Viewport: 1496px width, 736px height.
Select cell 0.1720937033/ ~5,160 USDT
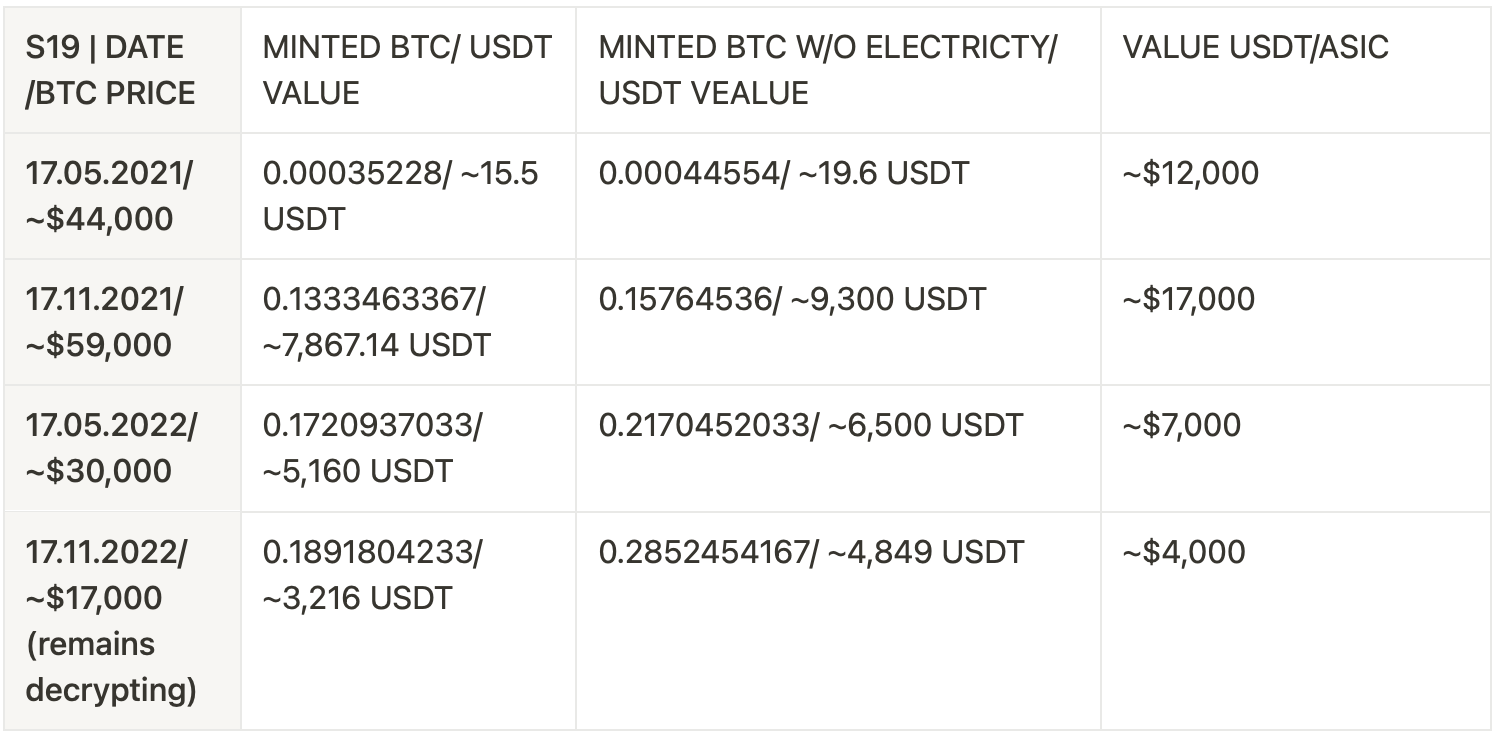point(408,448)
